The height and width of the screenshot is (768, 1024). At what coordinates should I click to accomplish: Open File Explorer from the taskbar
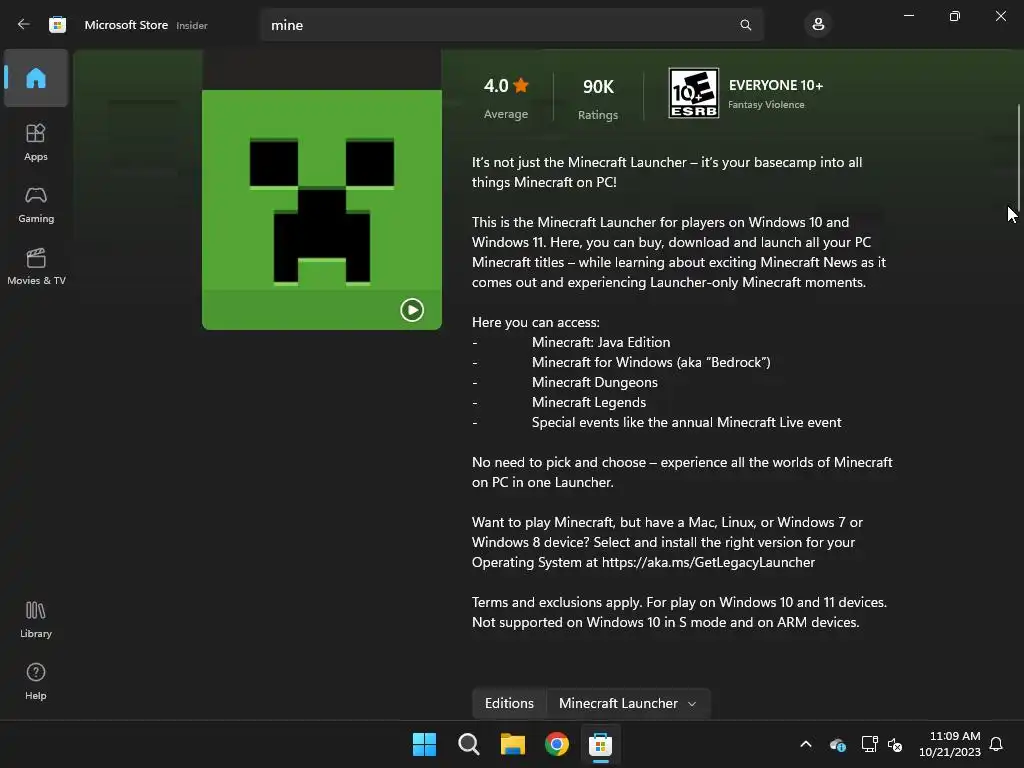[x=513, y=744]
